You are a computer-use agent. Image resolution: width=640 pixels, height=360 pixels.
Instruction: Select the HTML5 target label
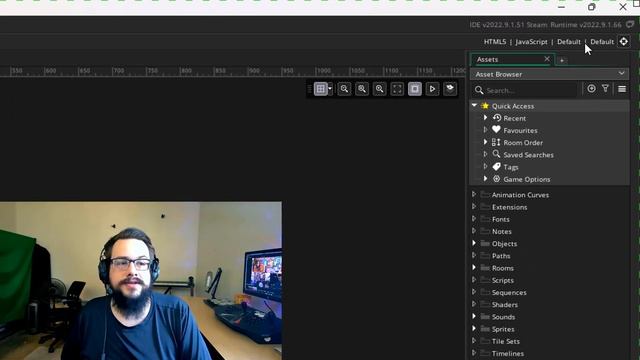(x=495, y=42)
